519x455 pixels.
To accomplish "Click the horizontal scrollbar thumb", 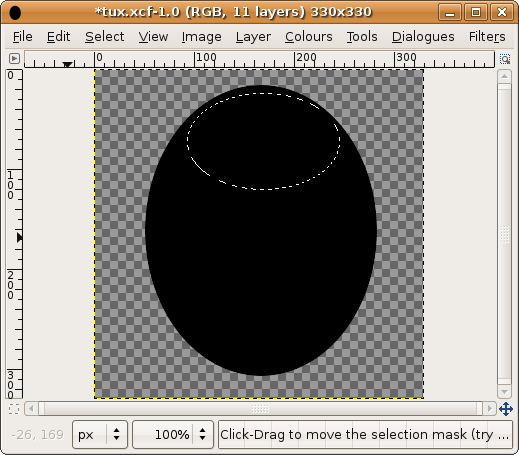I will tap(260, 408).
